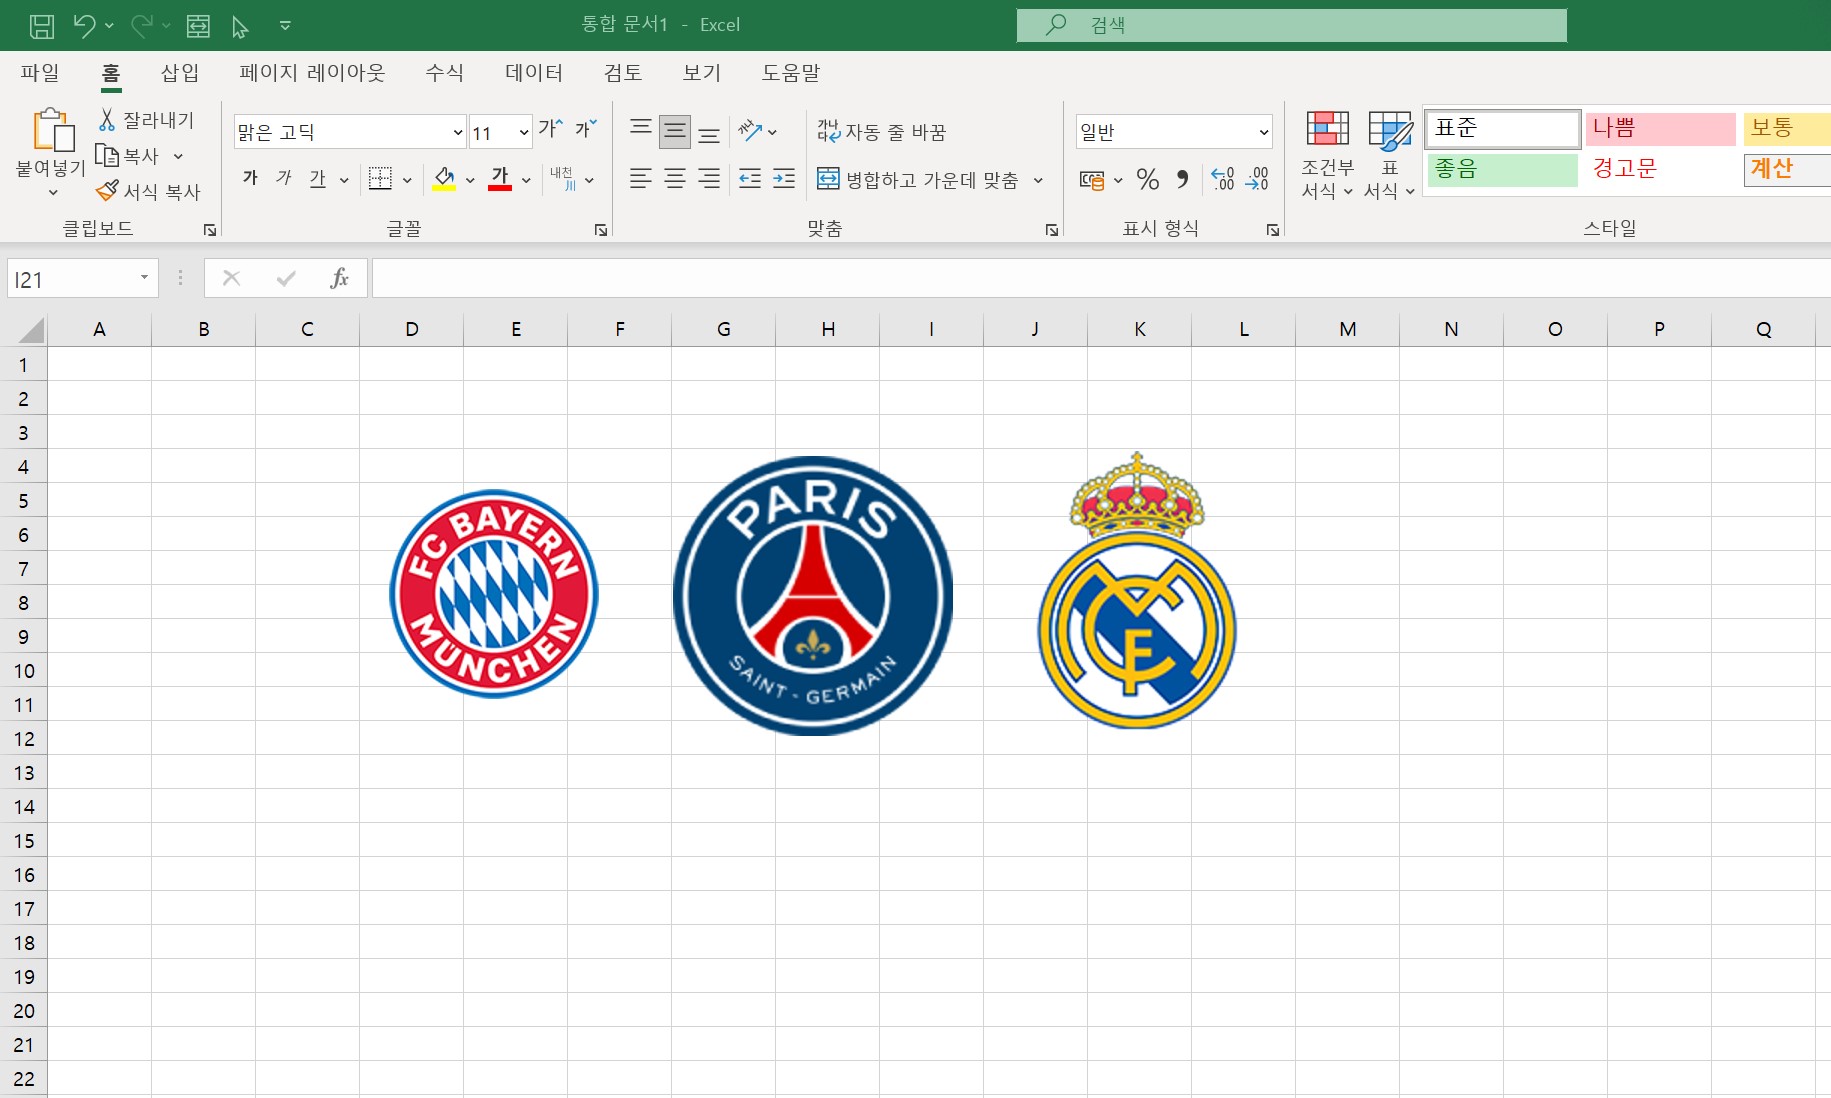Apply yellow fill color bucket

pyautogui.click(x=444, y=179)
